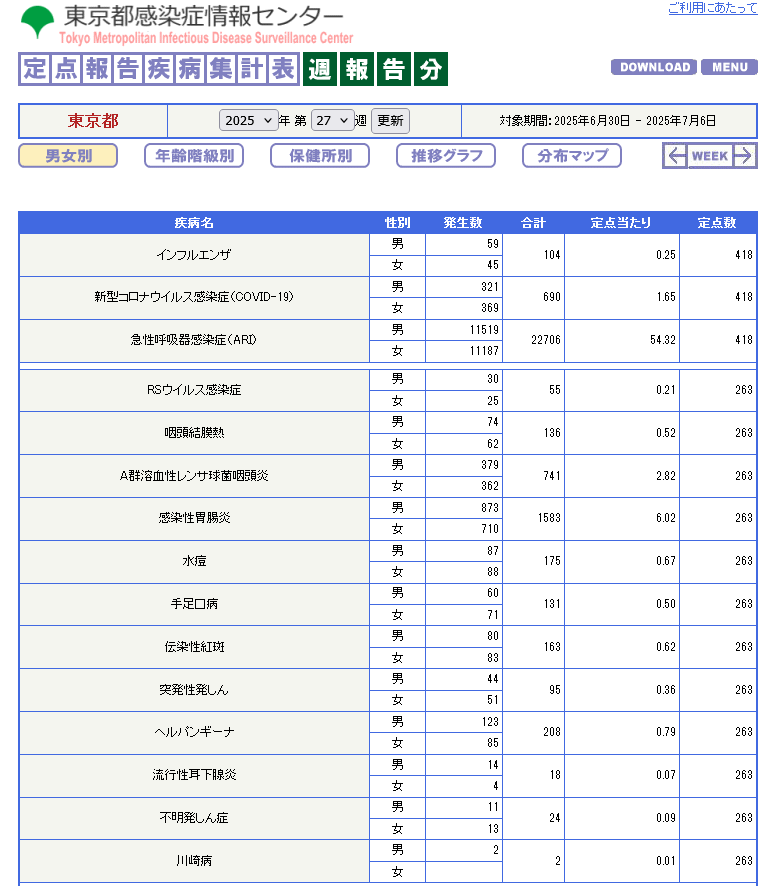
Task: Click the COVID-19 per-sentinel value 1.65
Action: pyautogui.click(x=665, y=297)
